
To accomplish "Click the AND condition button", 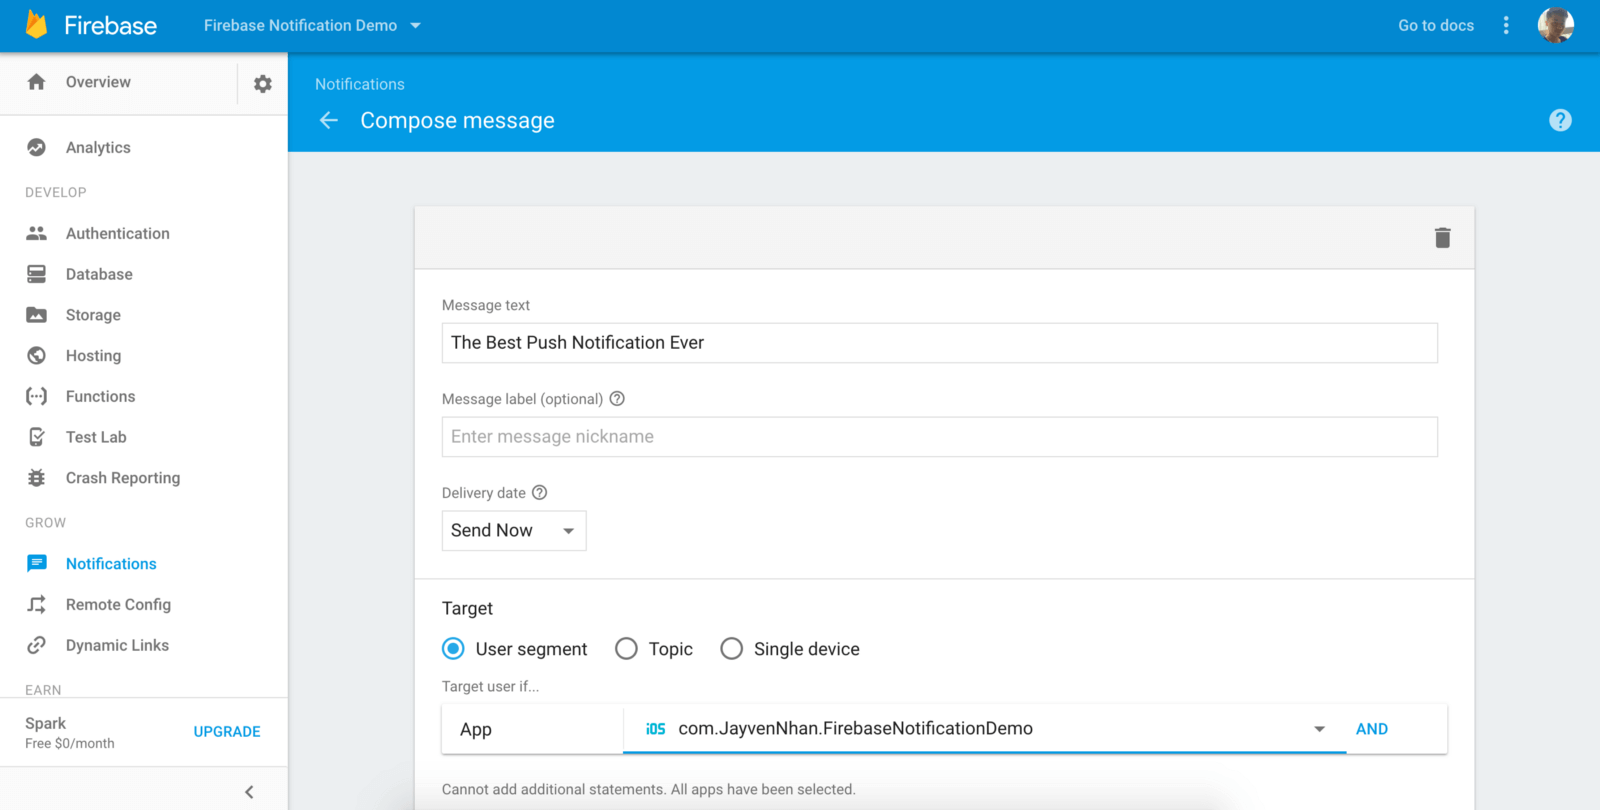I will (1372, 729).
